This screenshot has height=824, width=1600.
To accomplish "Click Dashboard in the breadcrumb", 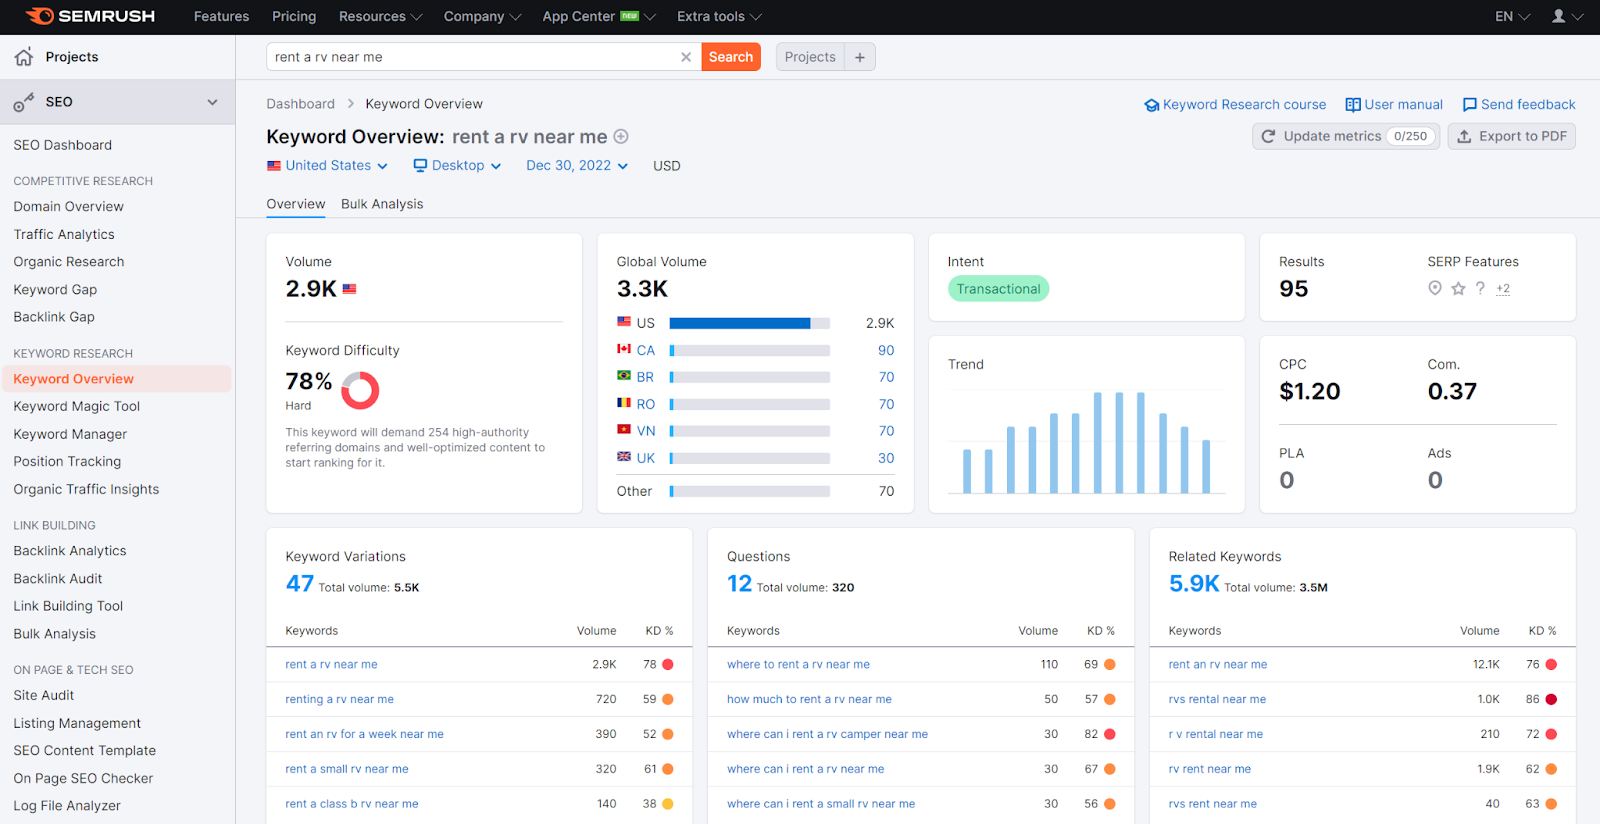I will [300, 104].
